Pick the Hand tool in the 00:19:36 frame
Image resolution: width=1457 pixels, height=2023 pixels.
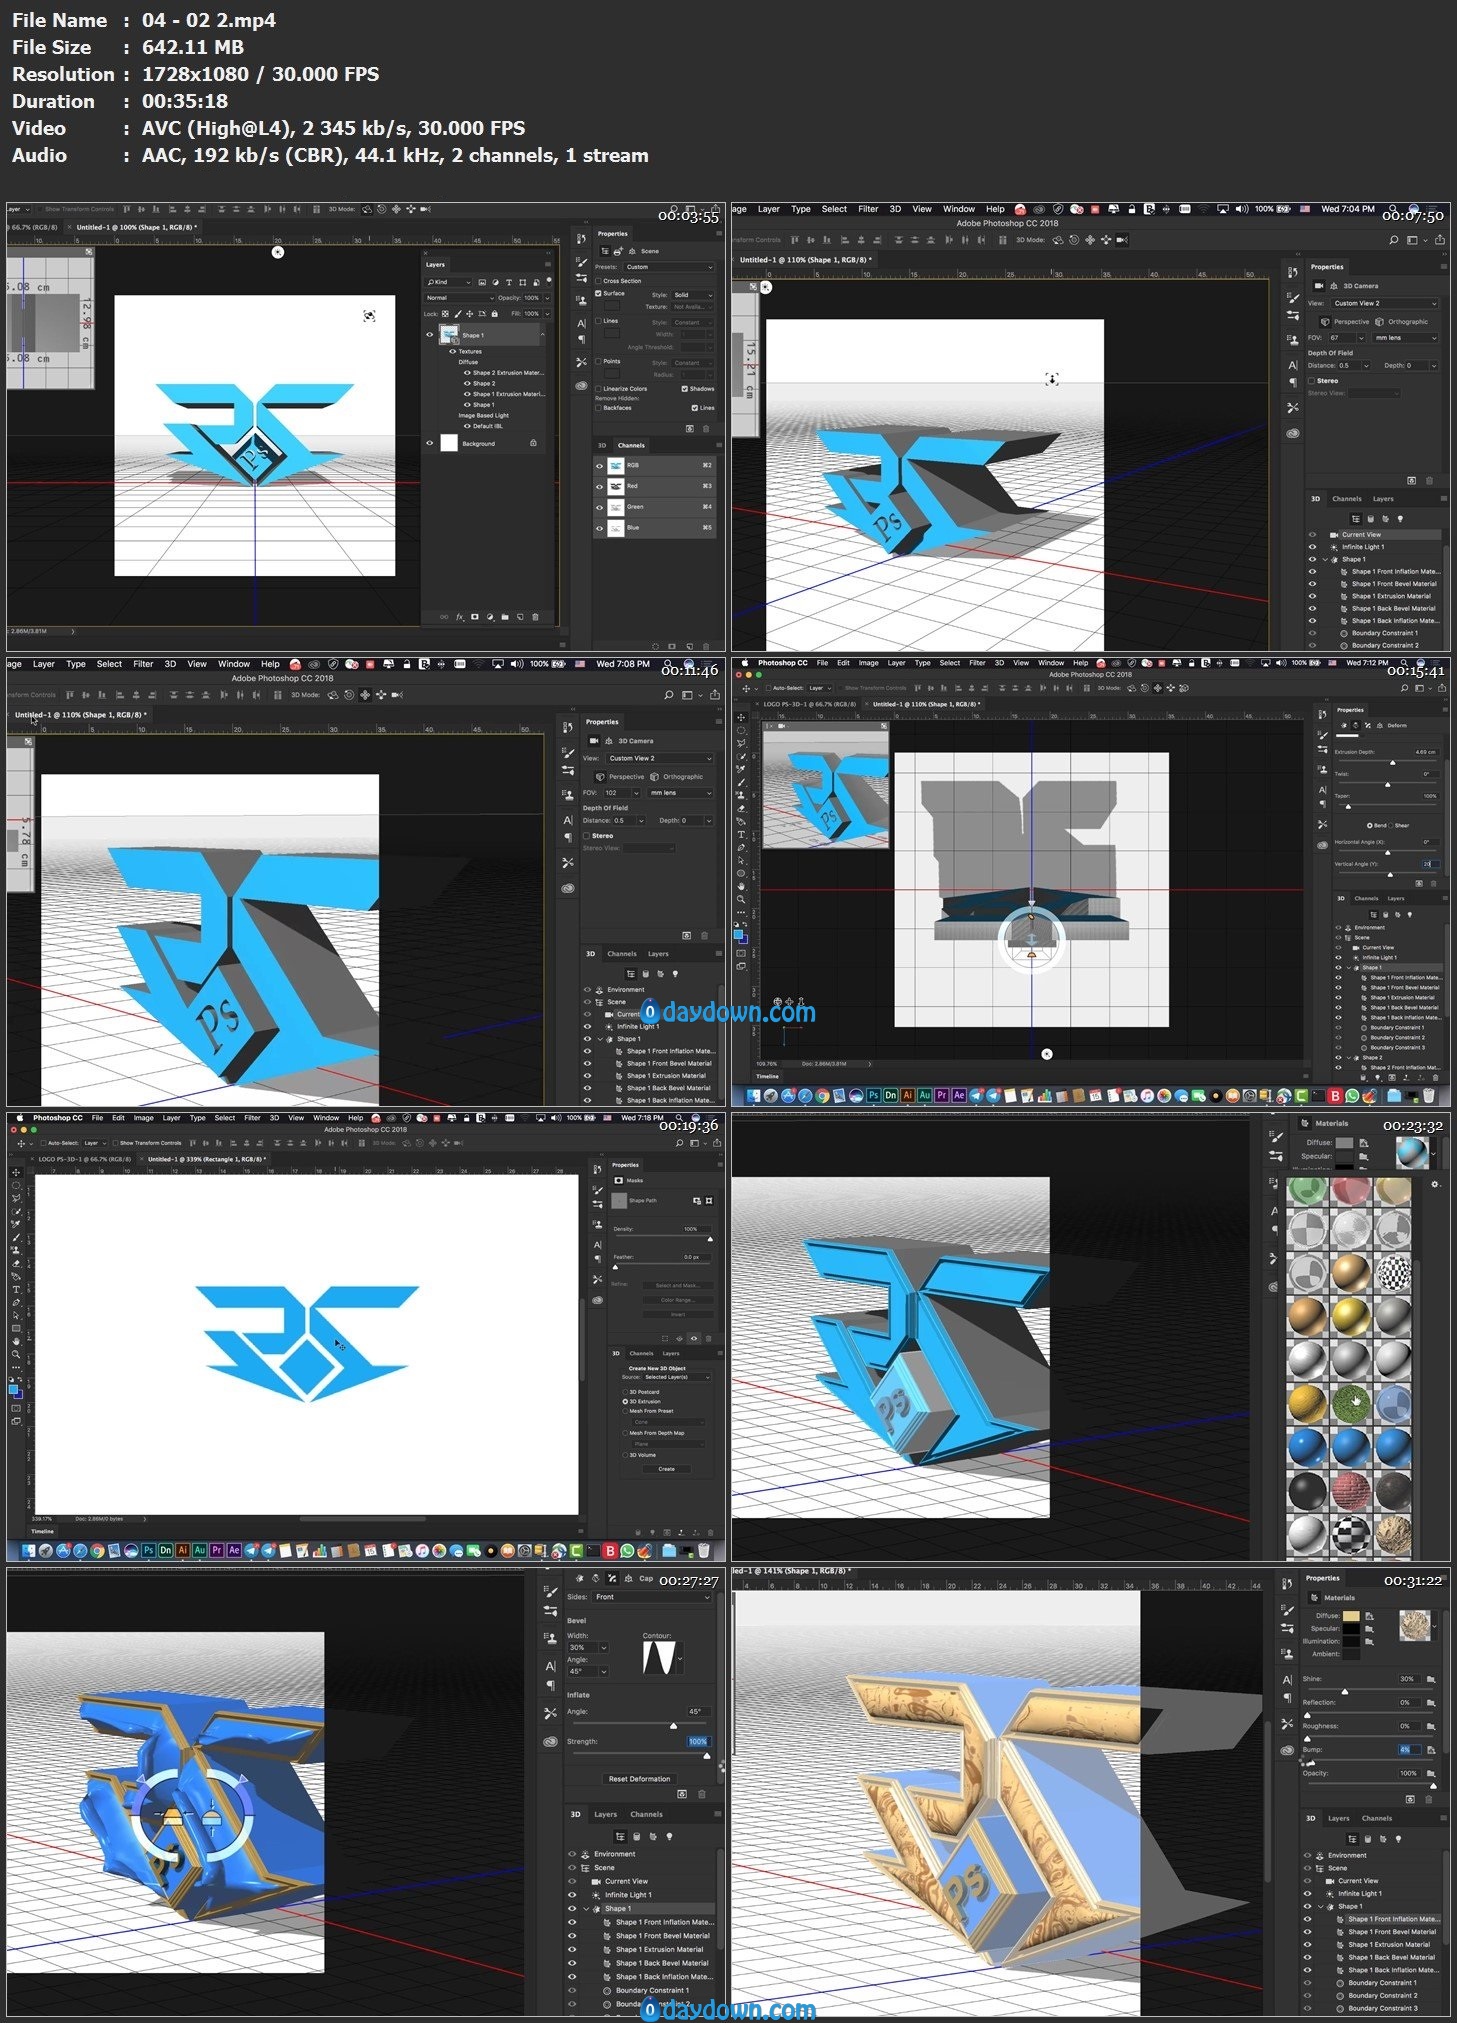pyautogui.click(x=16, y=1342)
